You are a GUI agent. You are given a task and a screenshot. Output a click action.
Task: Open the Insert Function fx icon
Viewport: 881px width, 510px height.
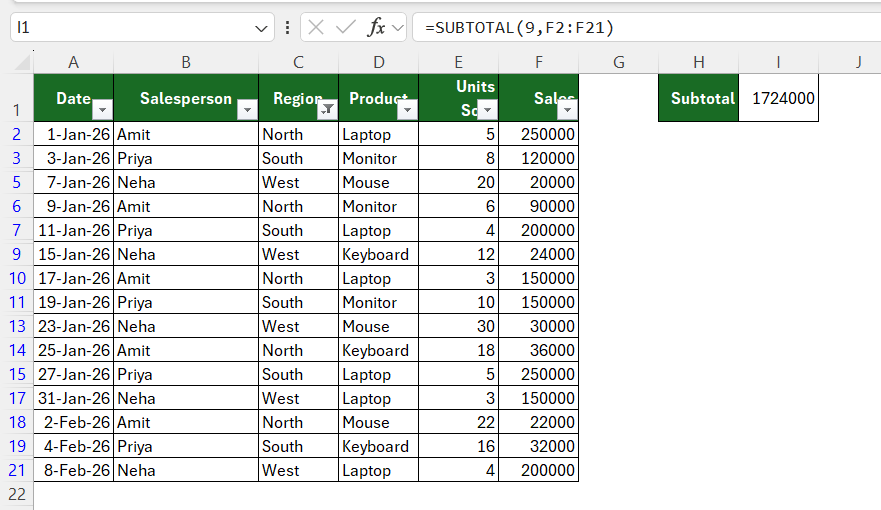click(376, 27)
